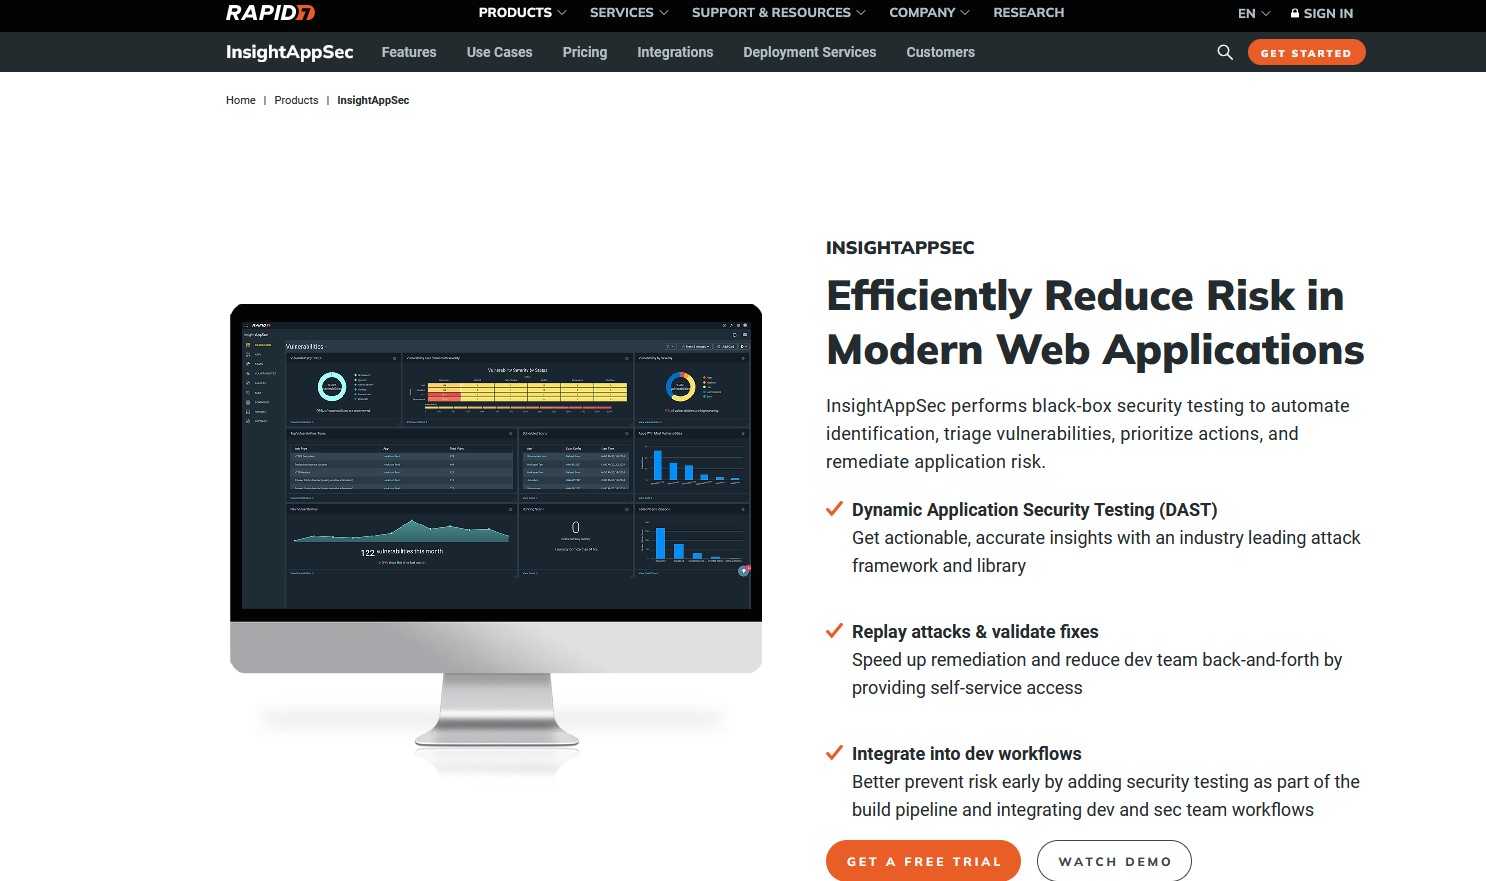Viewport: 1486px width, 881px height.
Task: Open the search magnifier icon
Action: pyautogui.click(x=1225, y=52)
